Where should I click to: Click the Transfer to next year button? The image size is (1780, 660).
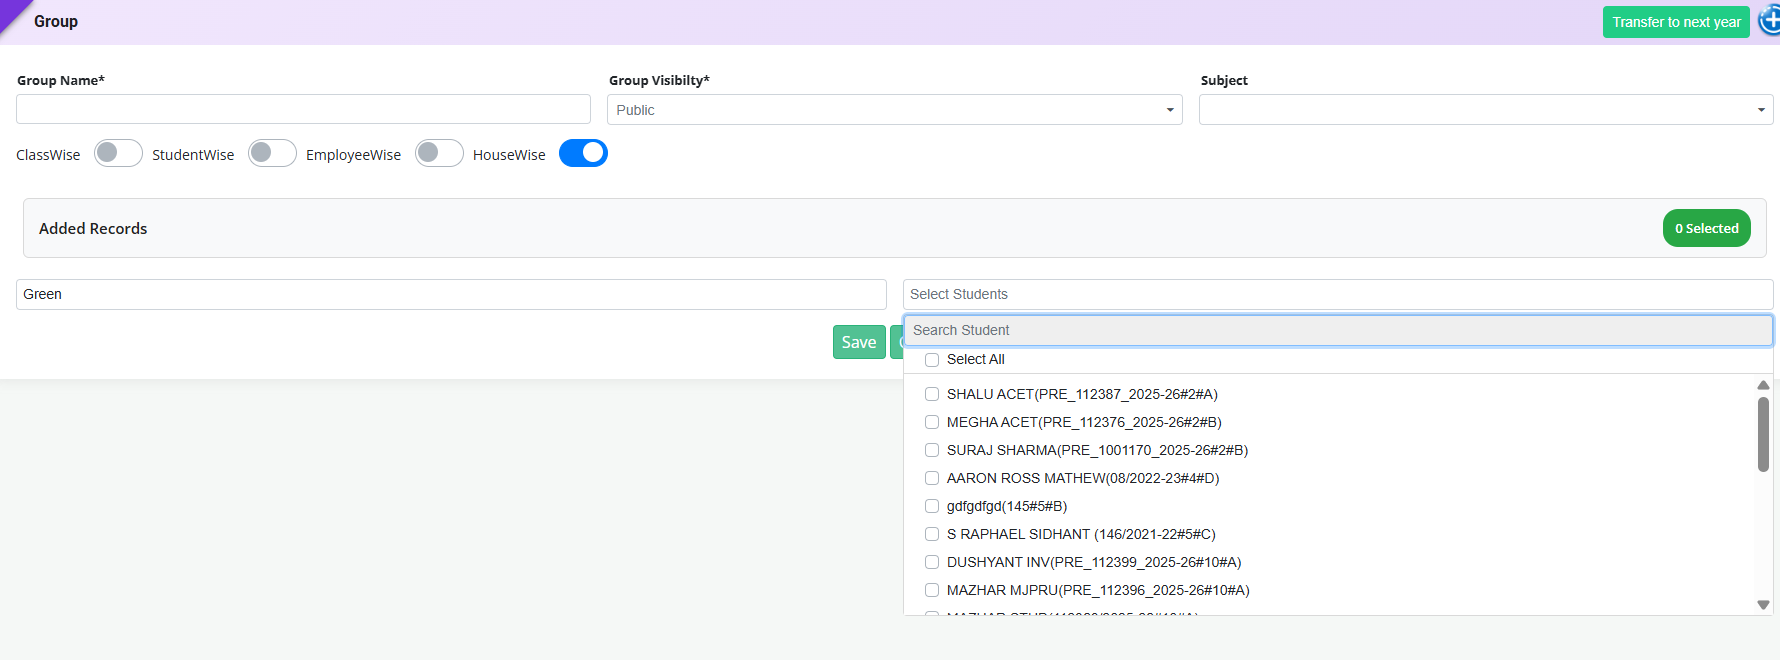click(x=1676, y=22)
